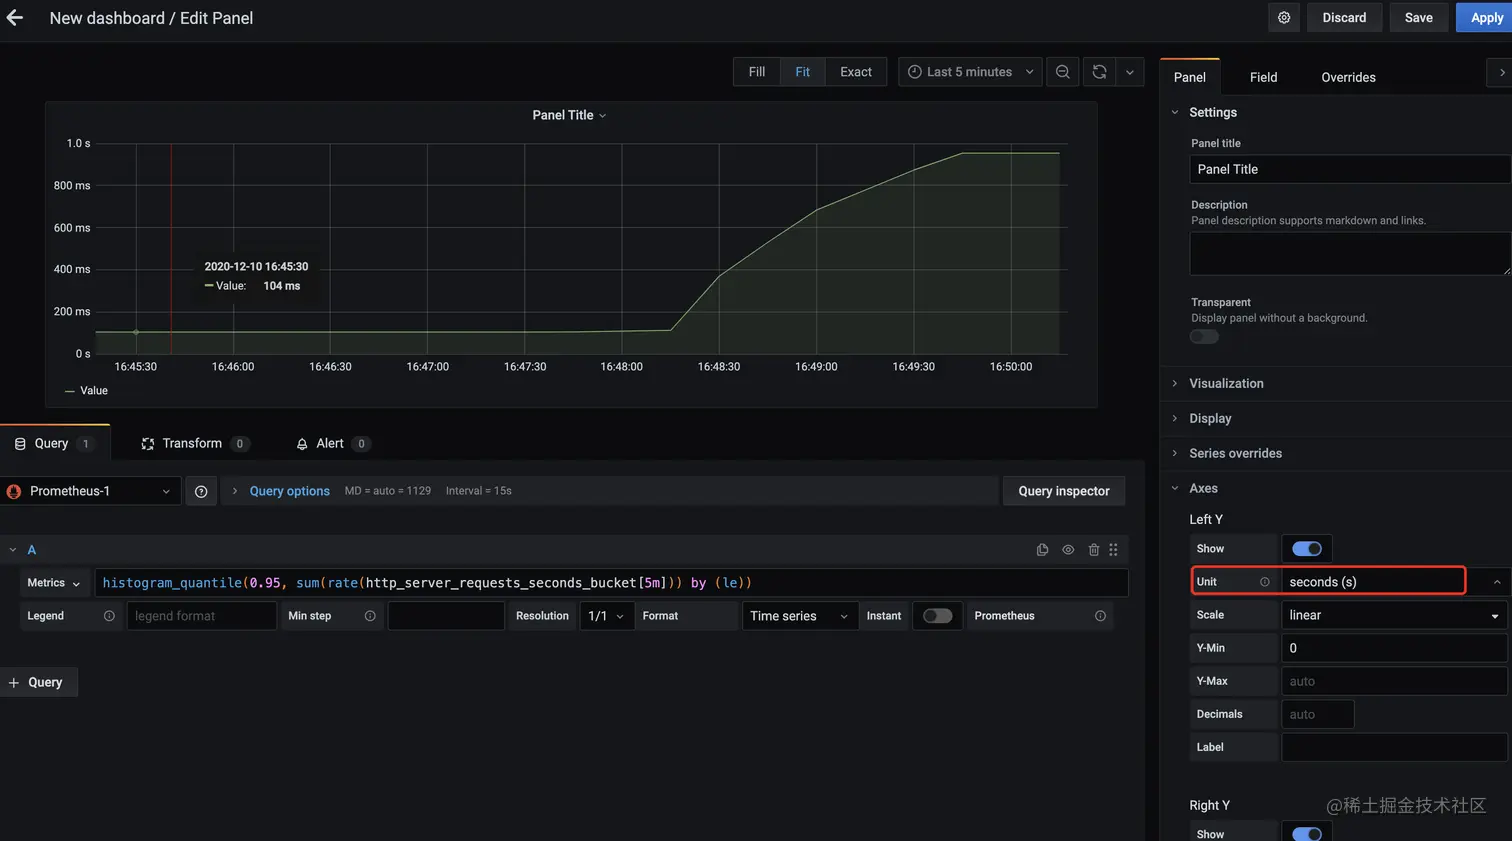Click the drag handle icon of query A
This screenshot has width=1512, height=841.
tap(1113, 550)
